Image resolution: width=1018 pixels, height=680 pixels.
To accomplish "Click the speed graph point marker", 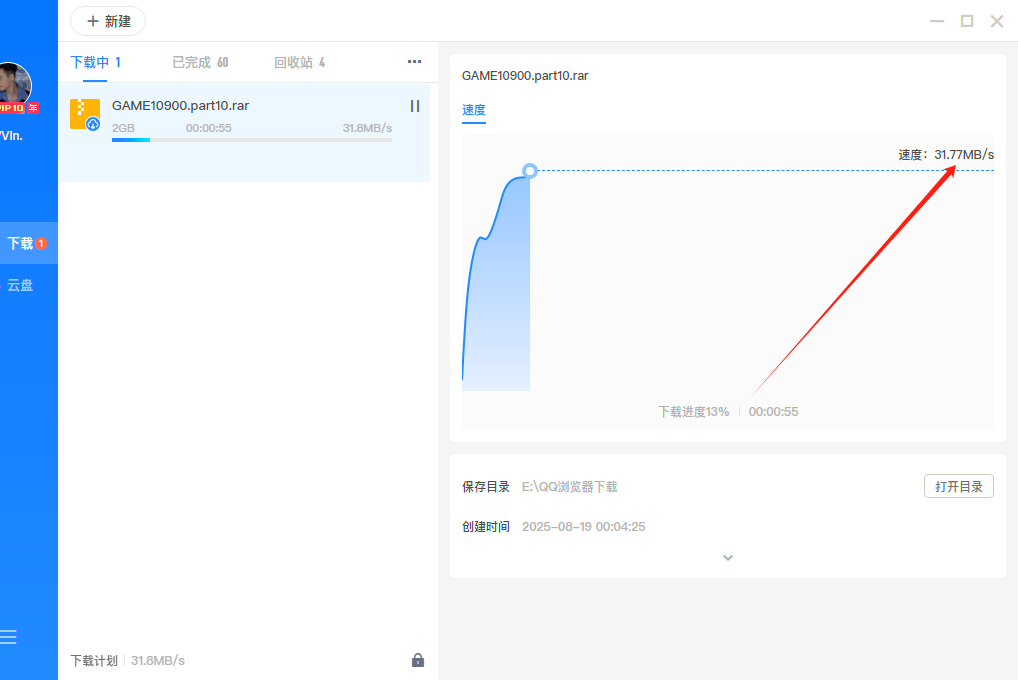I will click(x=529, y=170).
